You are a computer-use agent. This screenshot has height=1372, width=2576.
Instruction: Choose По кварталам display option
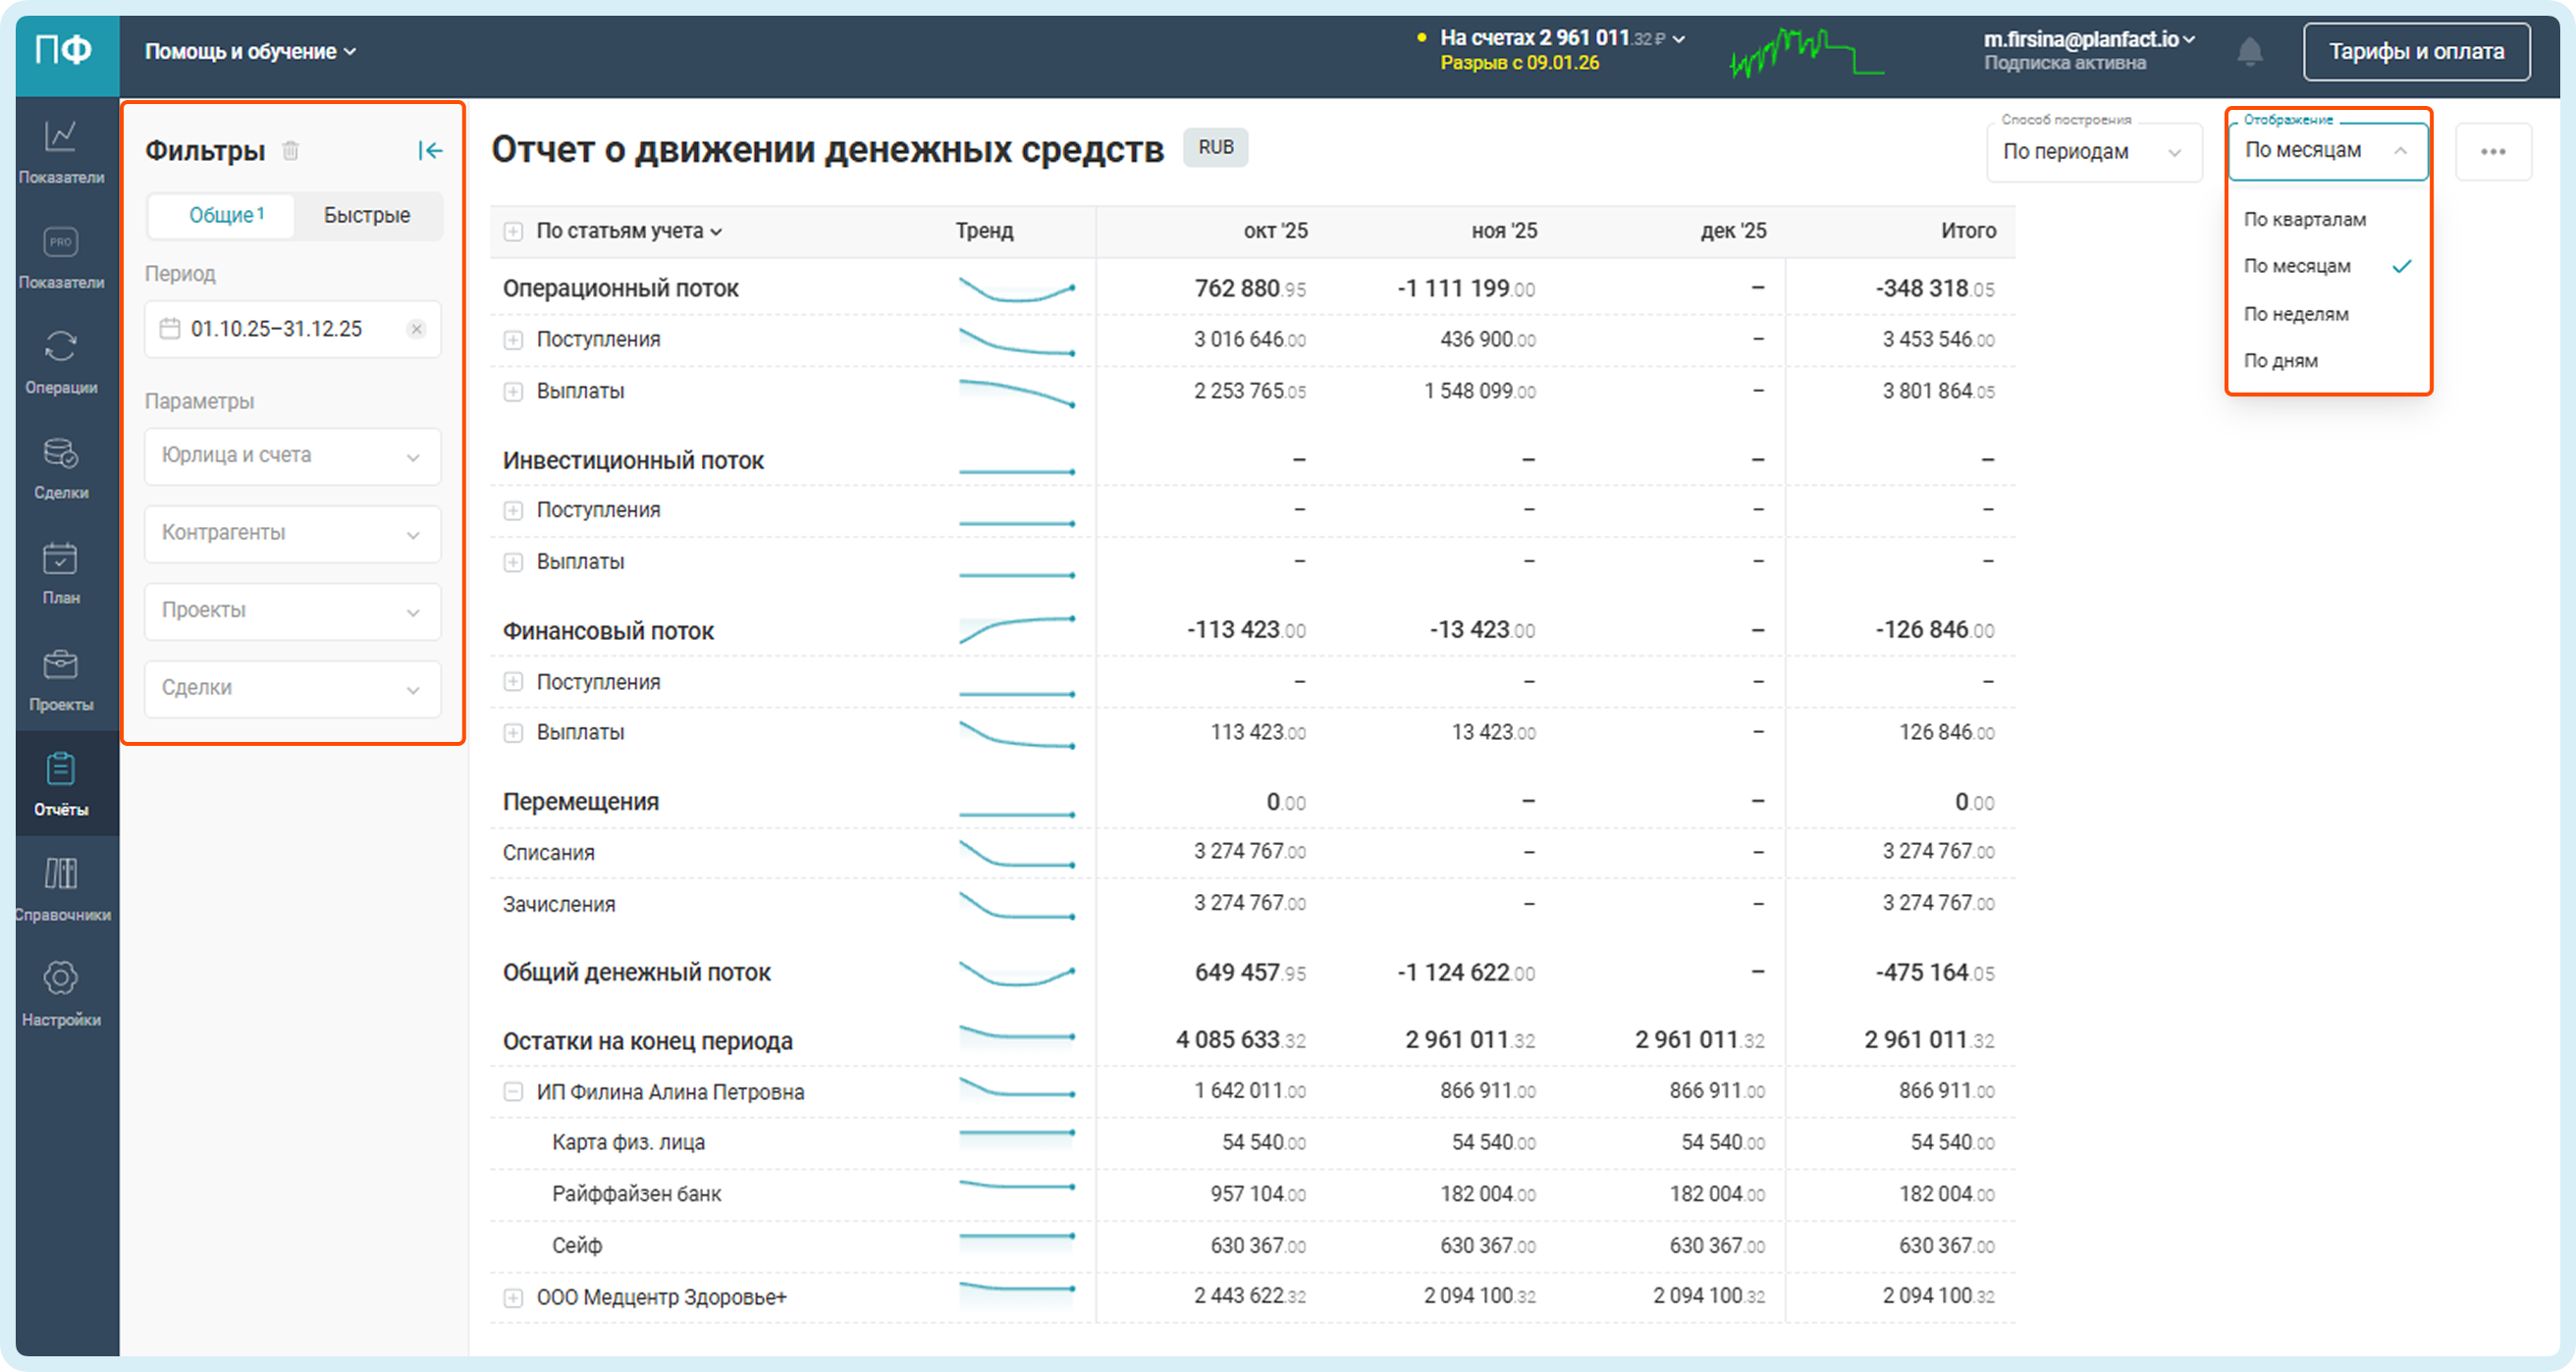pyautogui.click(x=2304, y=219)
